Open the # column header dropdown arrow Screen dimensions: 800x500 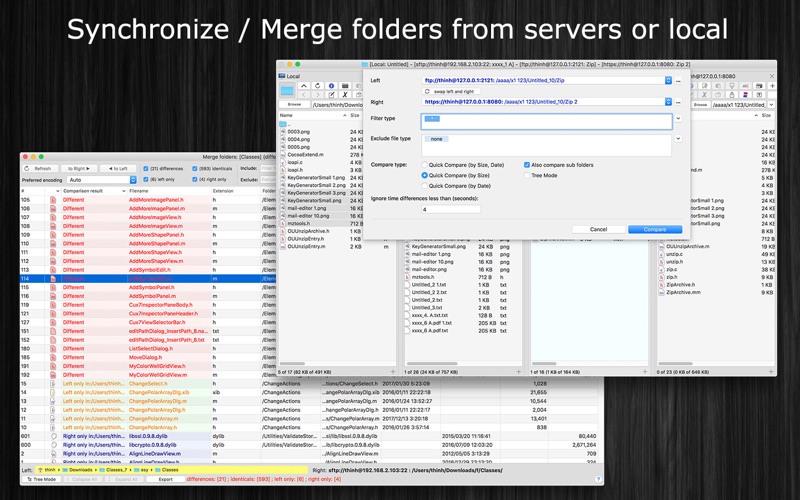(57, 191)
